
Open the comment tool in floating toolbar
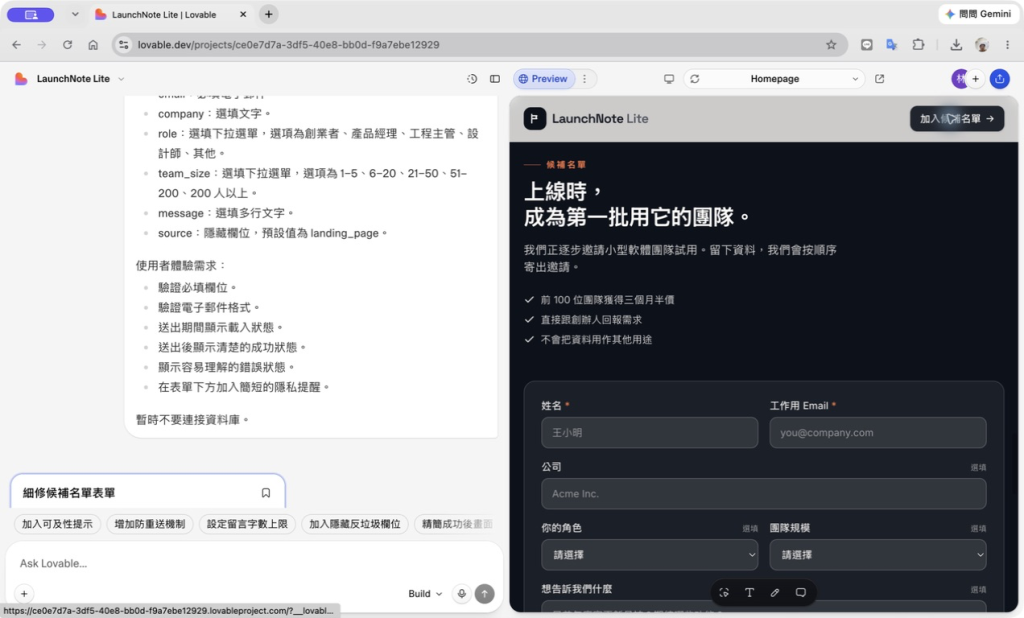pyautogui.click(x=801, y=593)
